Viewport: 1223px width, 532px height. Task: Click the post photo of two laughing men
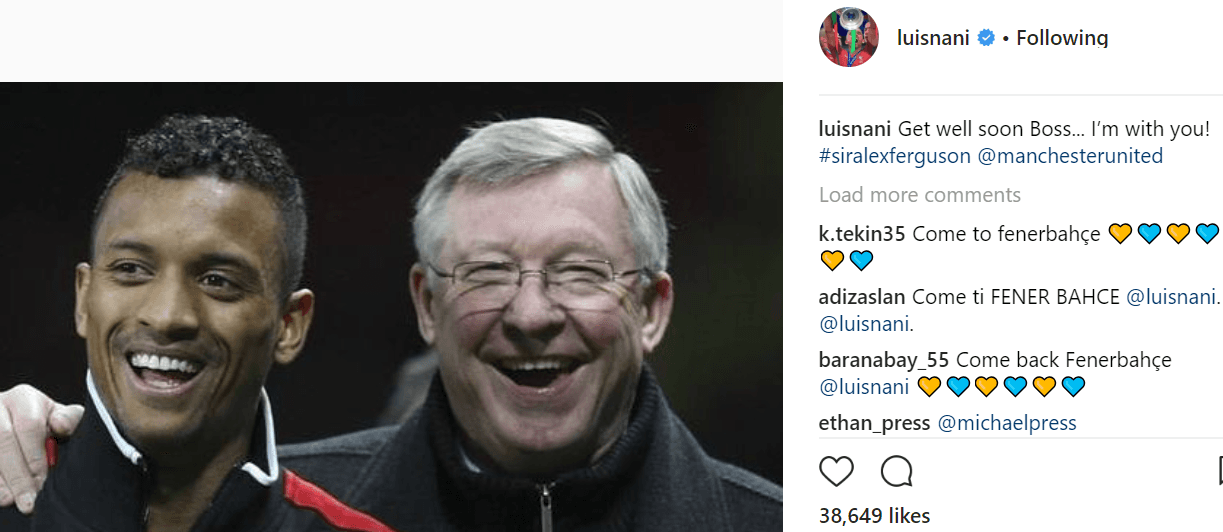(x=391, y=307)
